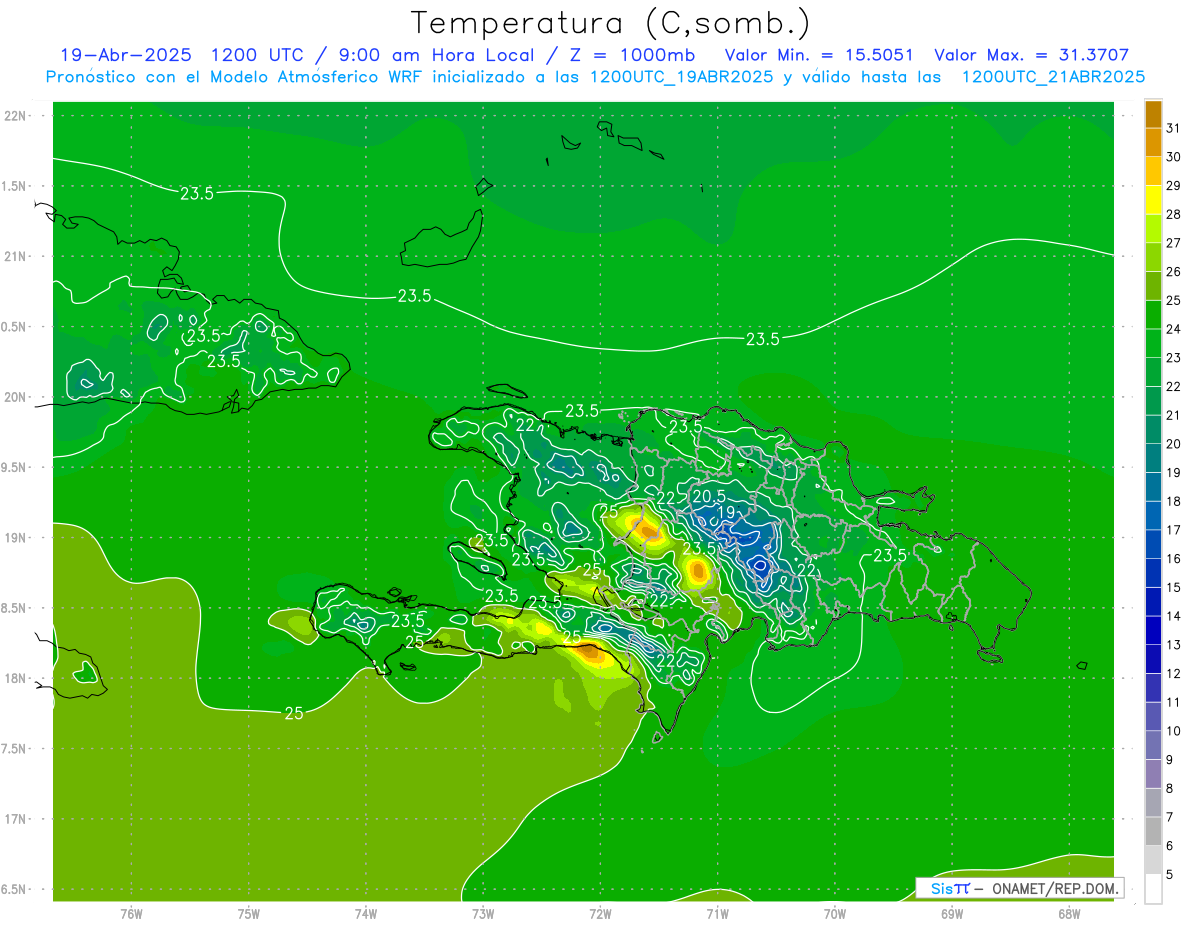The width and height of the screenshot is (1200, 927).
Task: Click the '19N' latitude axis label
Action: [x=16, y=538]
